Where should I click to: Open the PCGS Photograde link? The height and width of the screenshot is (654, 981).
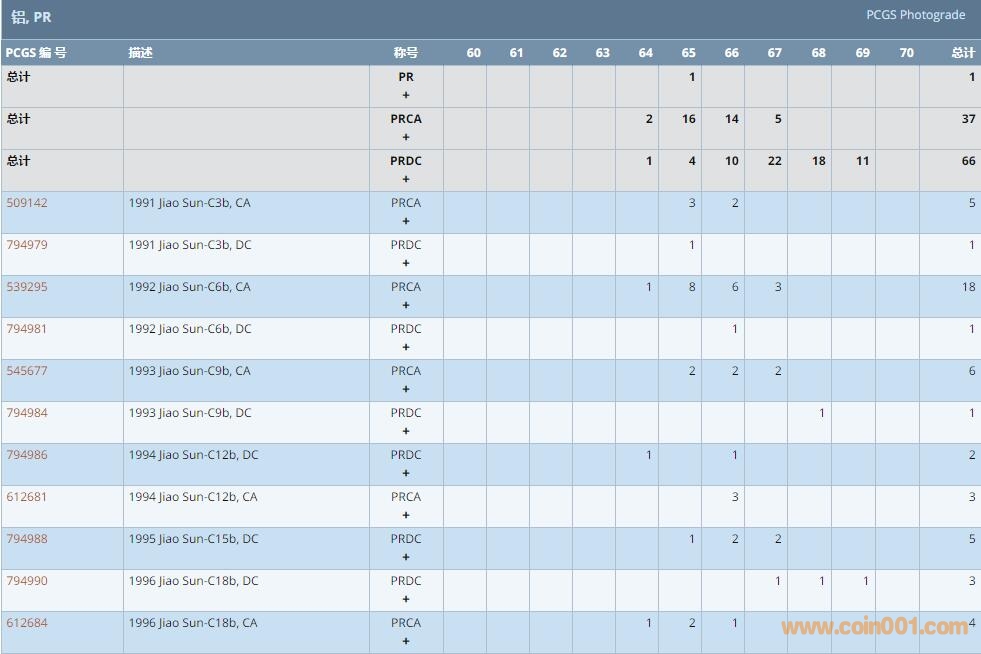pos(915,15)
